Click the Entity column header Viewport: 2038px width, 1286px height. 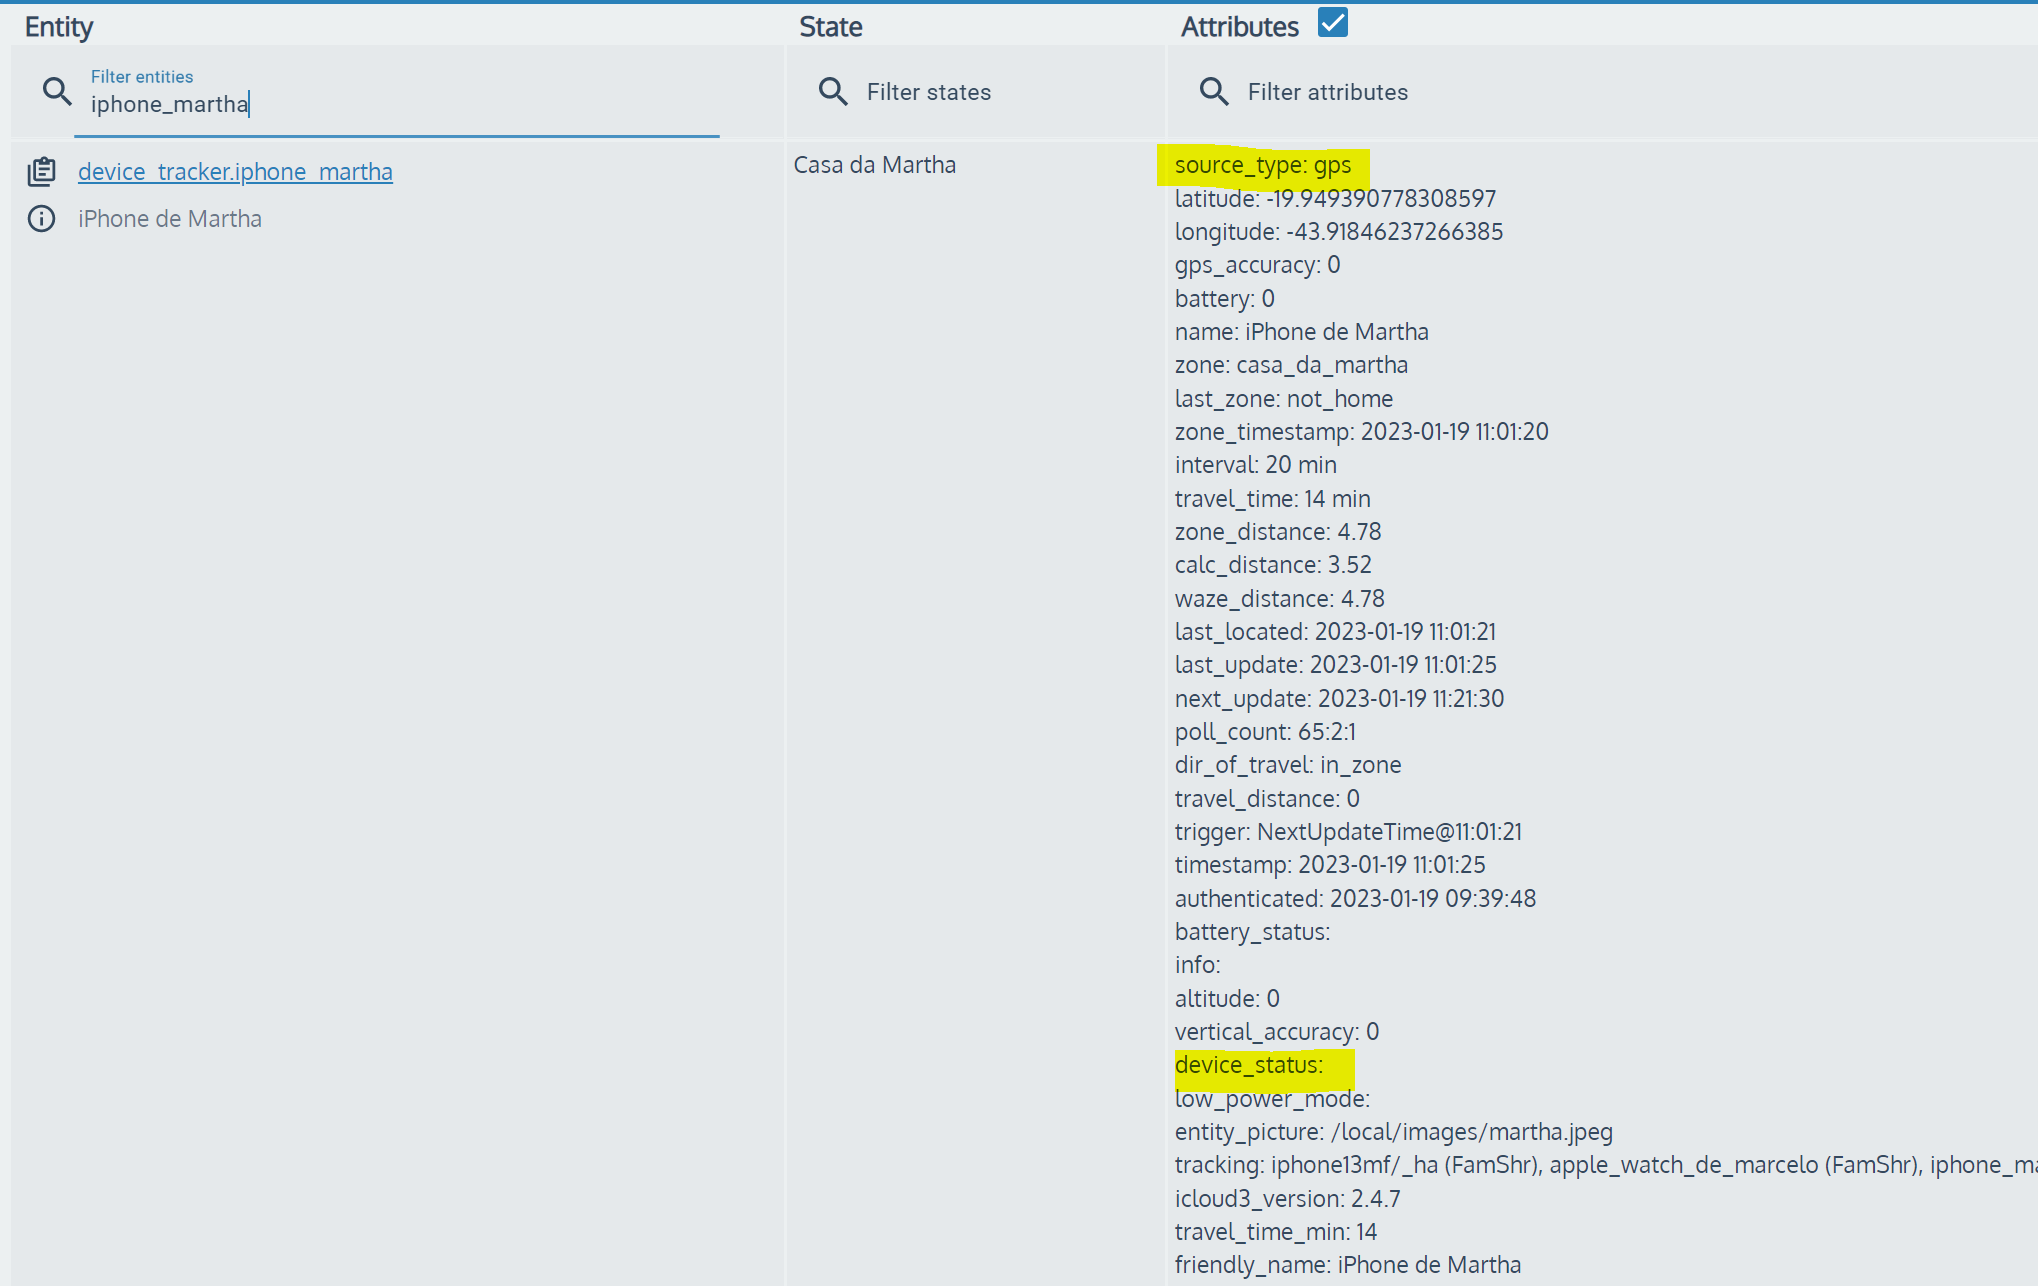click(x=58, y=27)
